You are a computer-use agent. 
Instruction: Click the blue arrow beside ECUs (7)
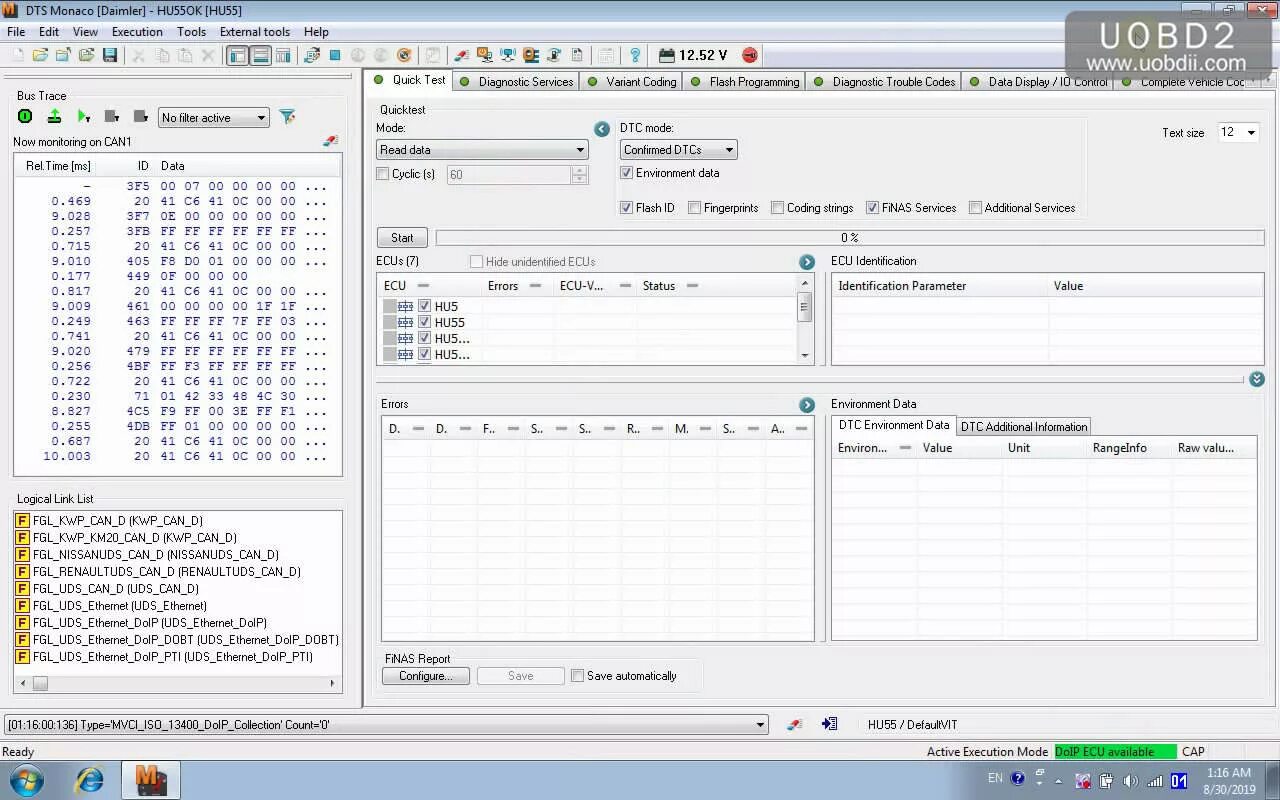click(807, 262)
